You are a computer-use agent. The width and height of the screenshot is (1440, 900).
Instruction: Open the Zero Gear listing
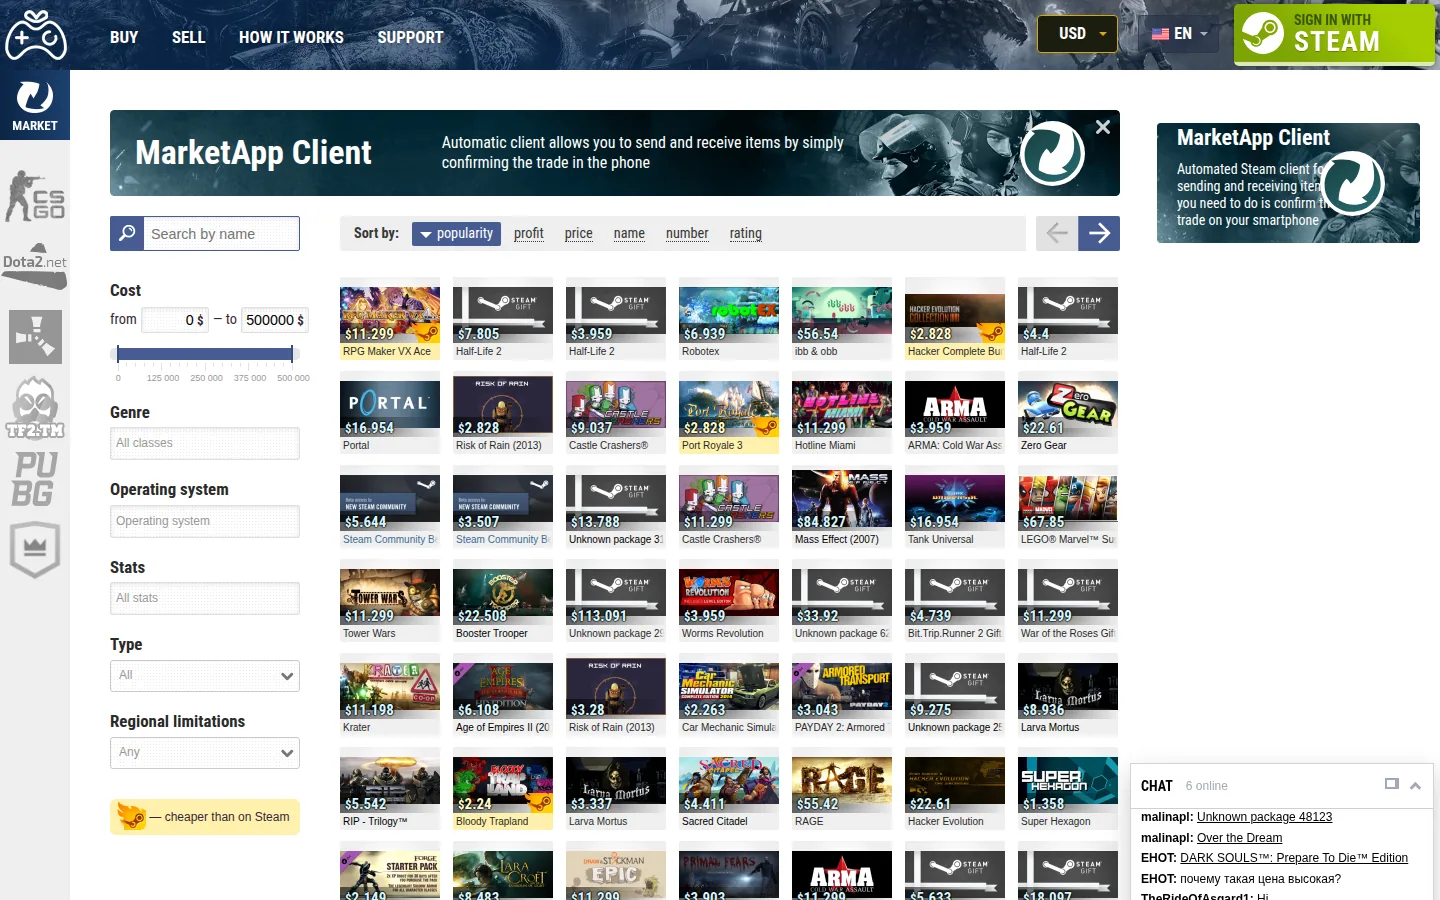coord(1068,413)
